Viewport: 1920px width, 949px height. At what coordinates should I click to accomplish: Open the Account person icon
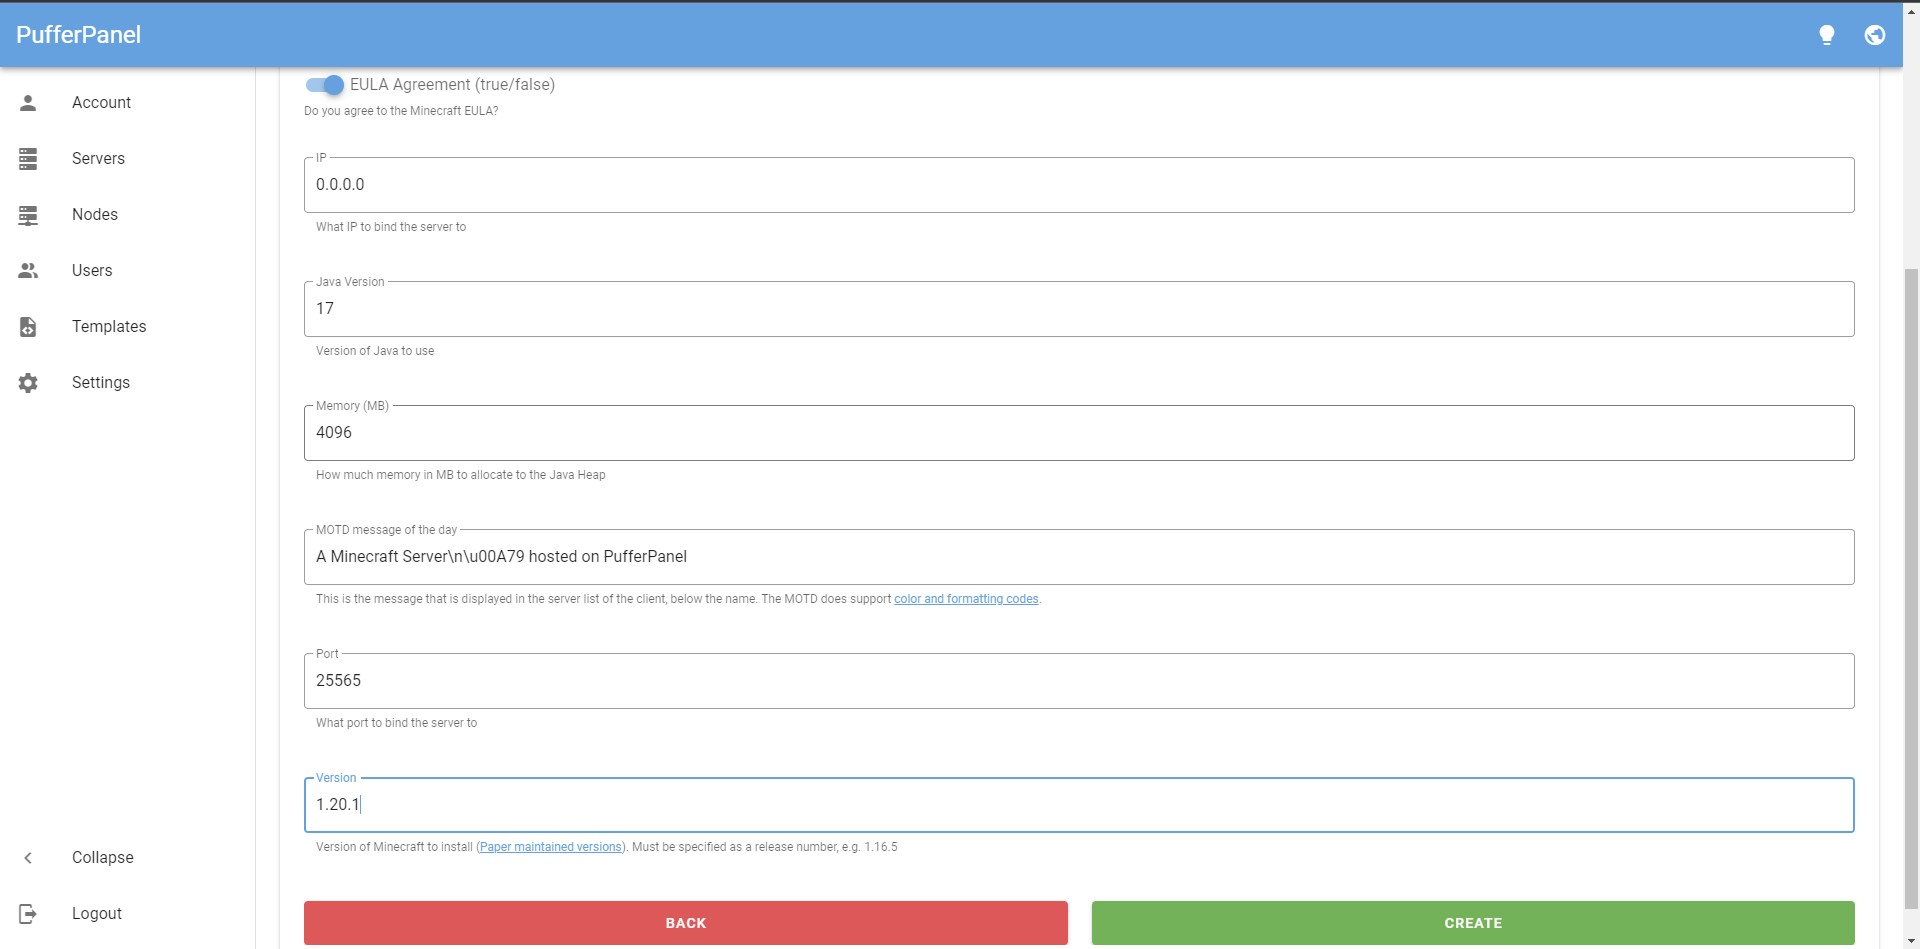(x=28, y=102)
